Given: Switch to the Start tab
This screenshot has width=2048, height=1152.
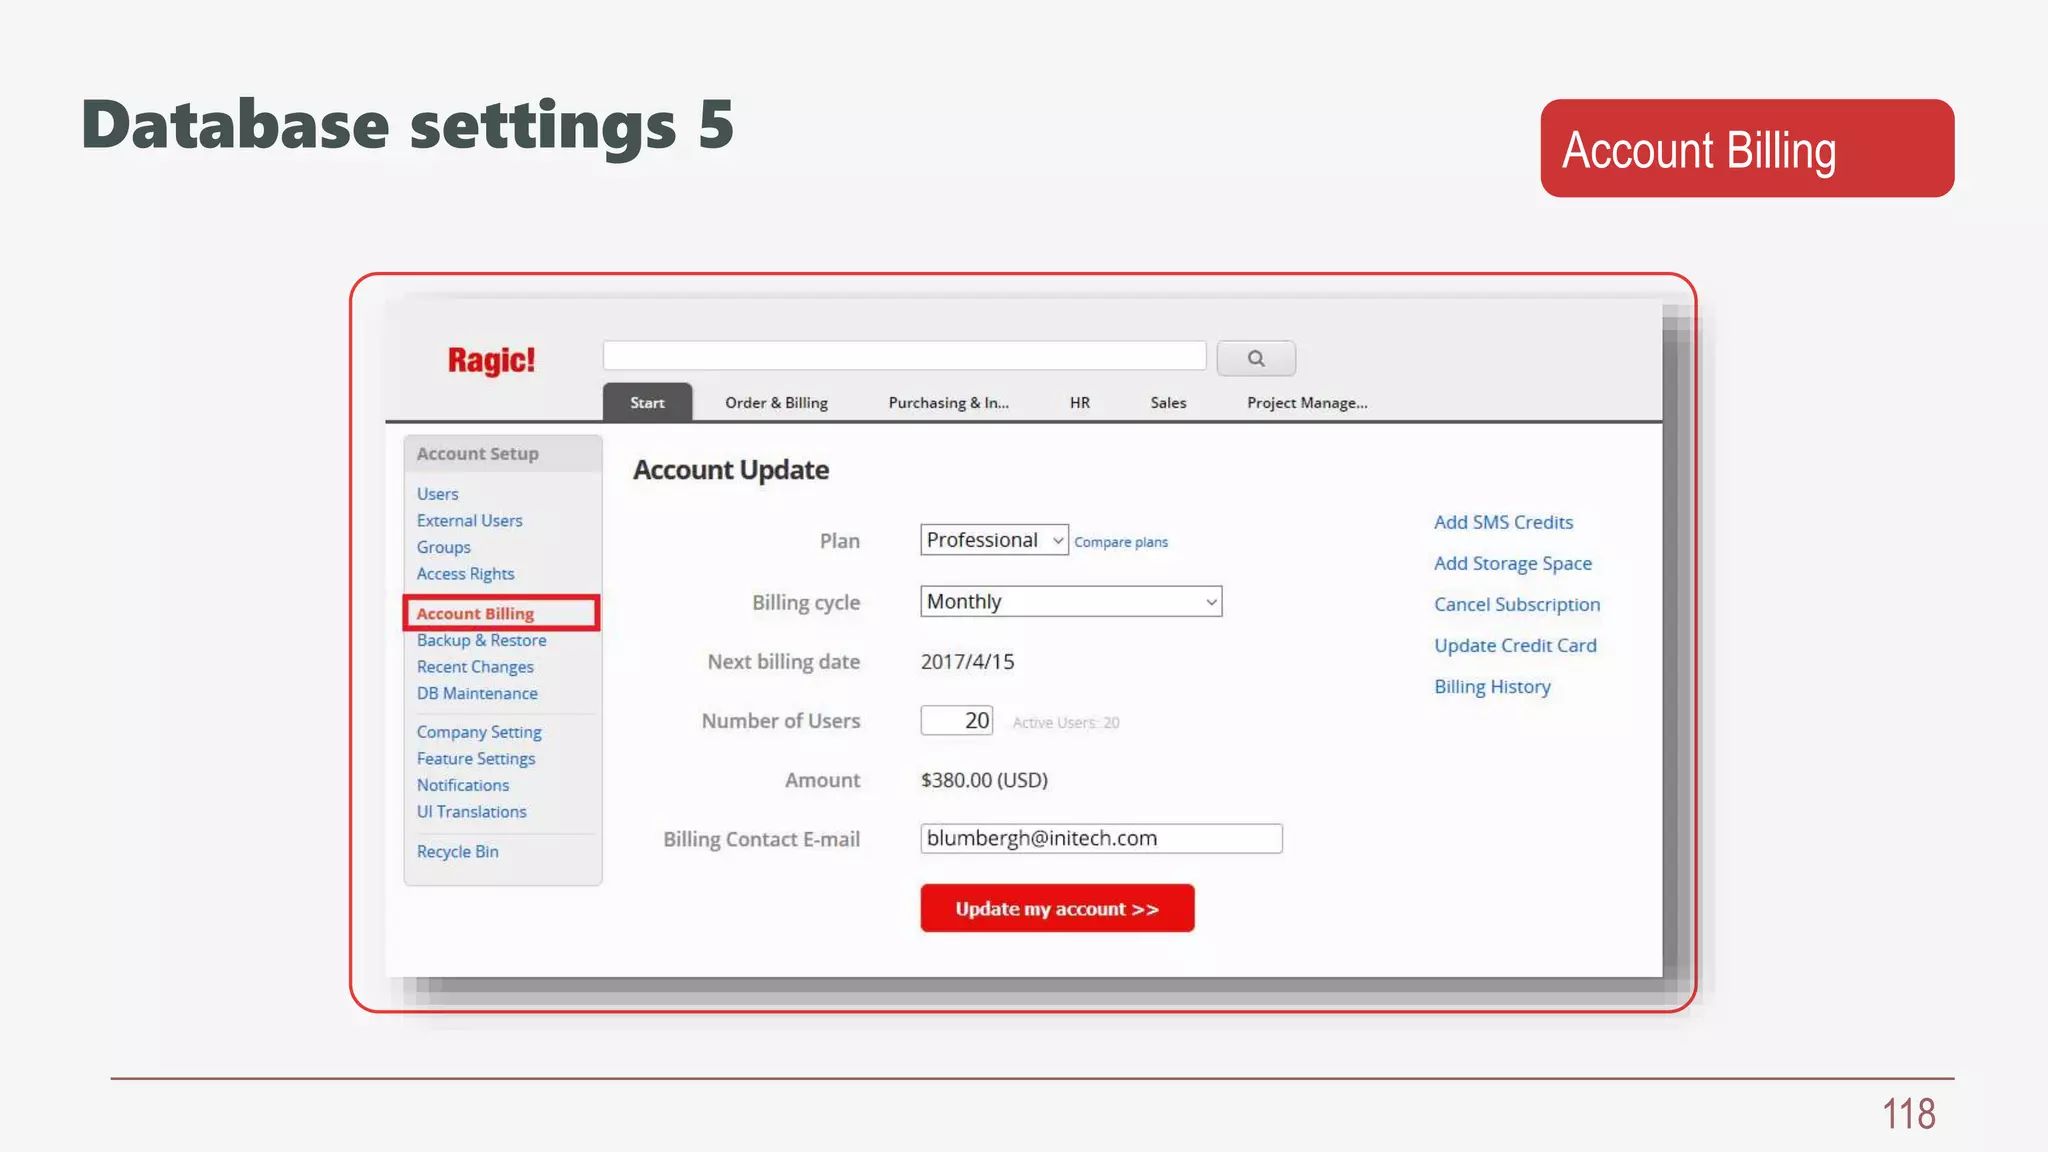Looking at the screenshot, I should pyautogui.click(x=647, y=402).
